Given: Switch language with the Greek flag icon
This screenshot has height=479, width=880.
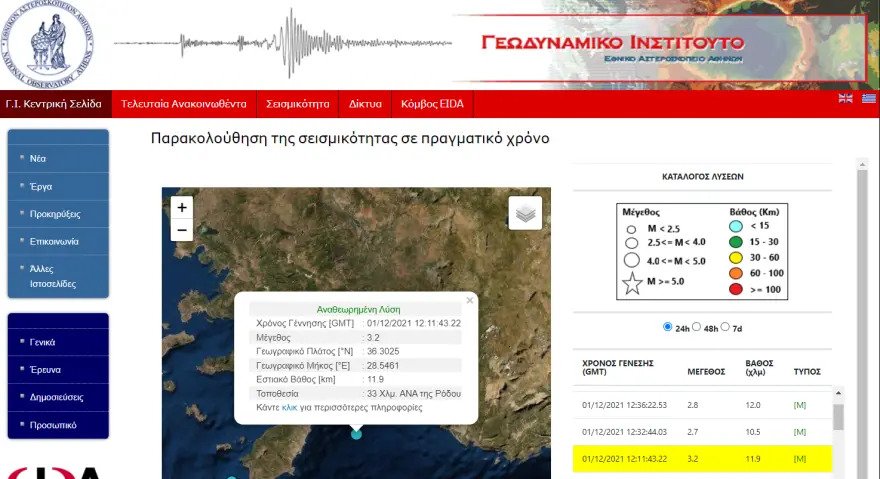Looking at the screenshot, I should 868,98.
